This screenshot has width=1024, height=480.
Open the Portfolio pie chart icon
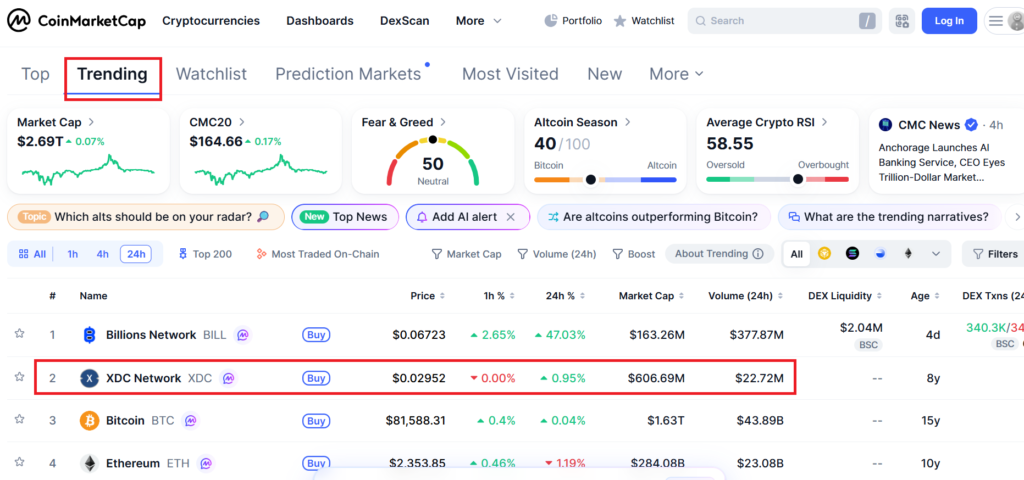pyautogui.click(x=551, y=21)
